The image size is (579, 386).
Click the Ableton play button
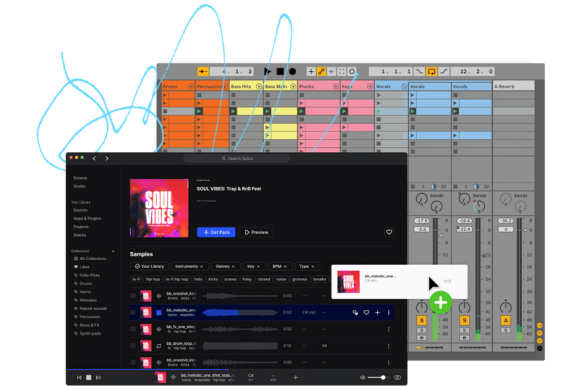point(267,71)
